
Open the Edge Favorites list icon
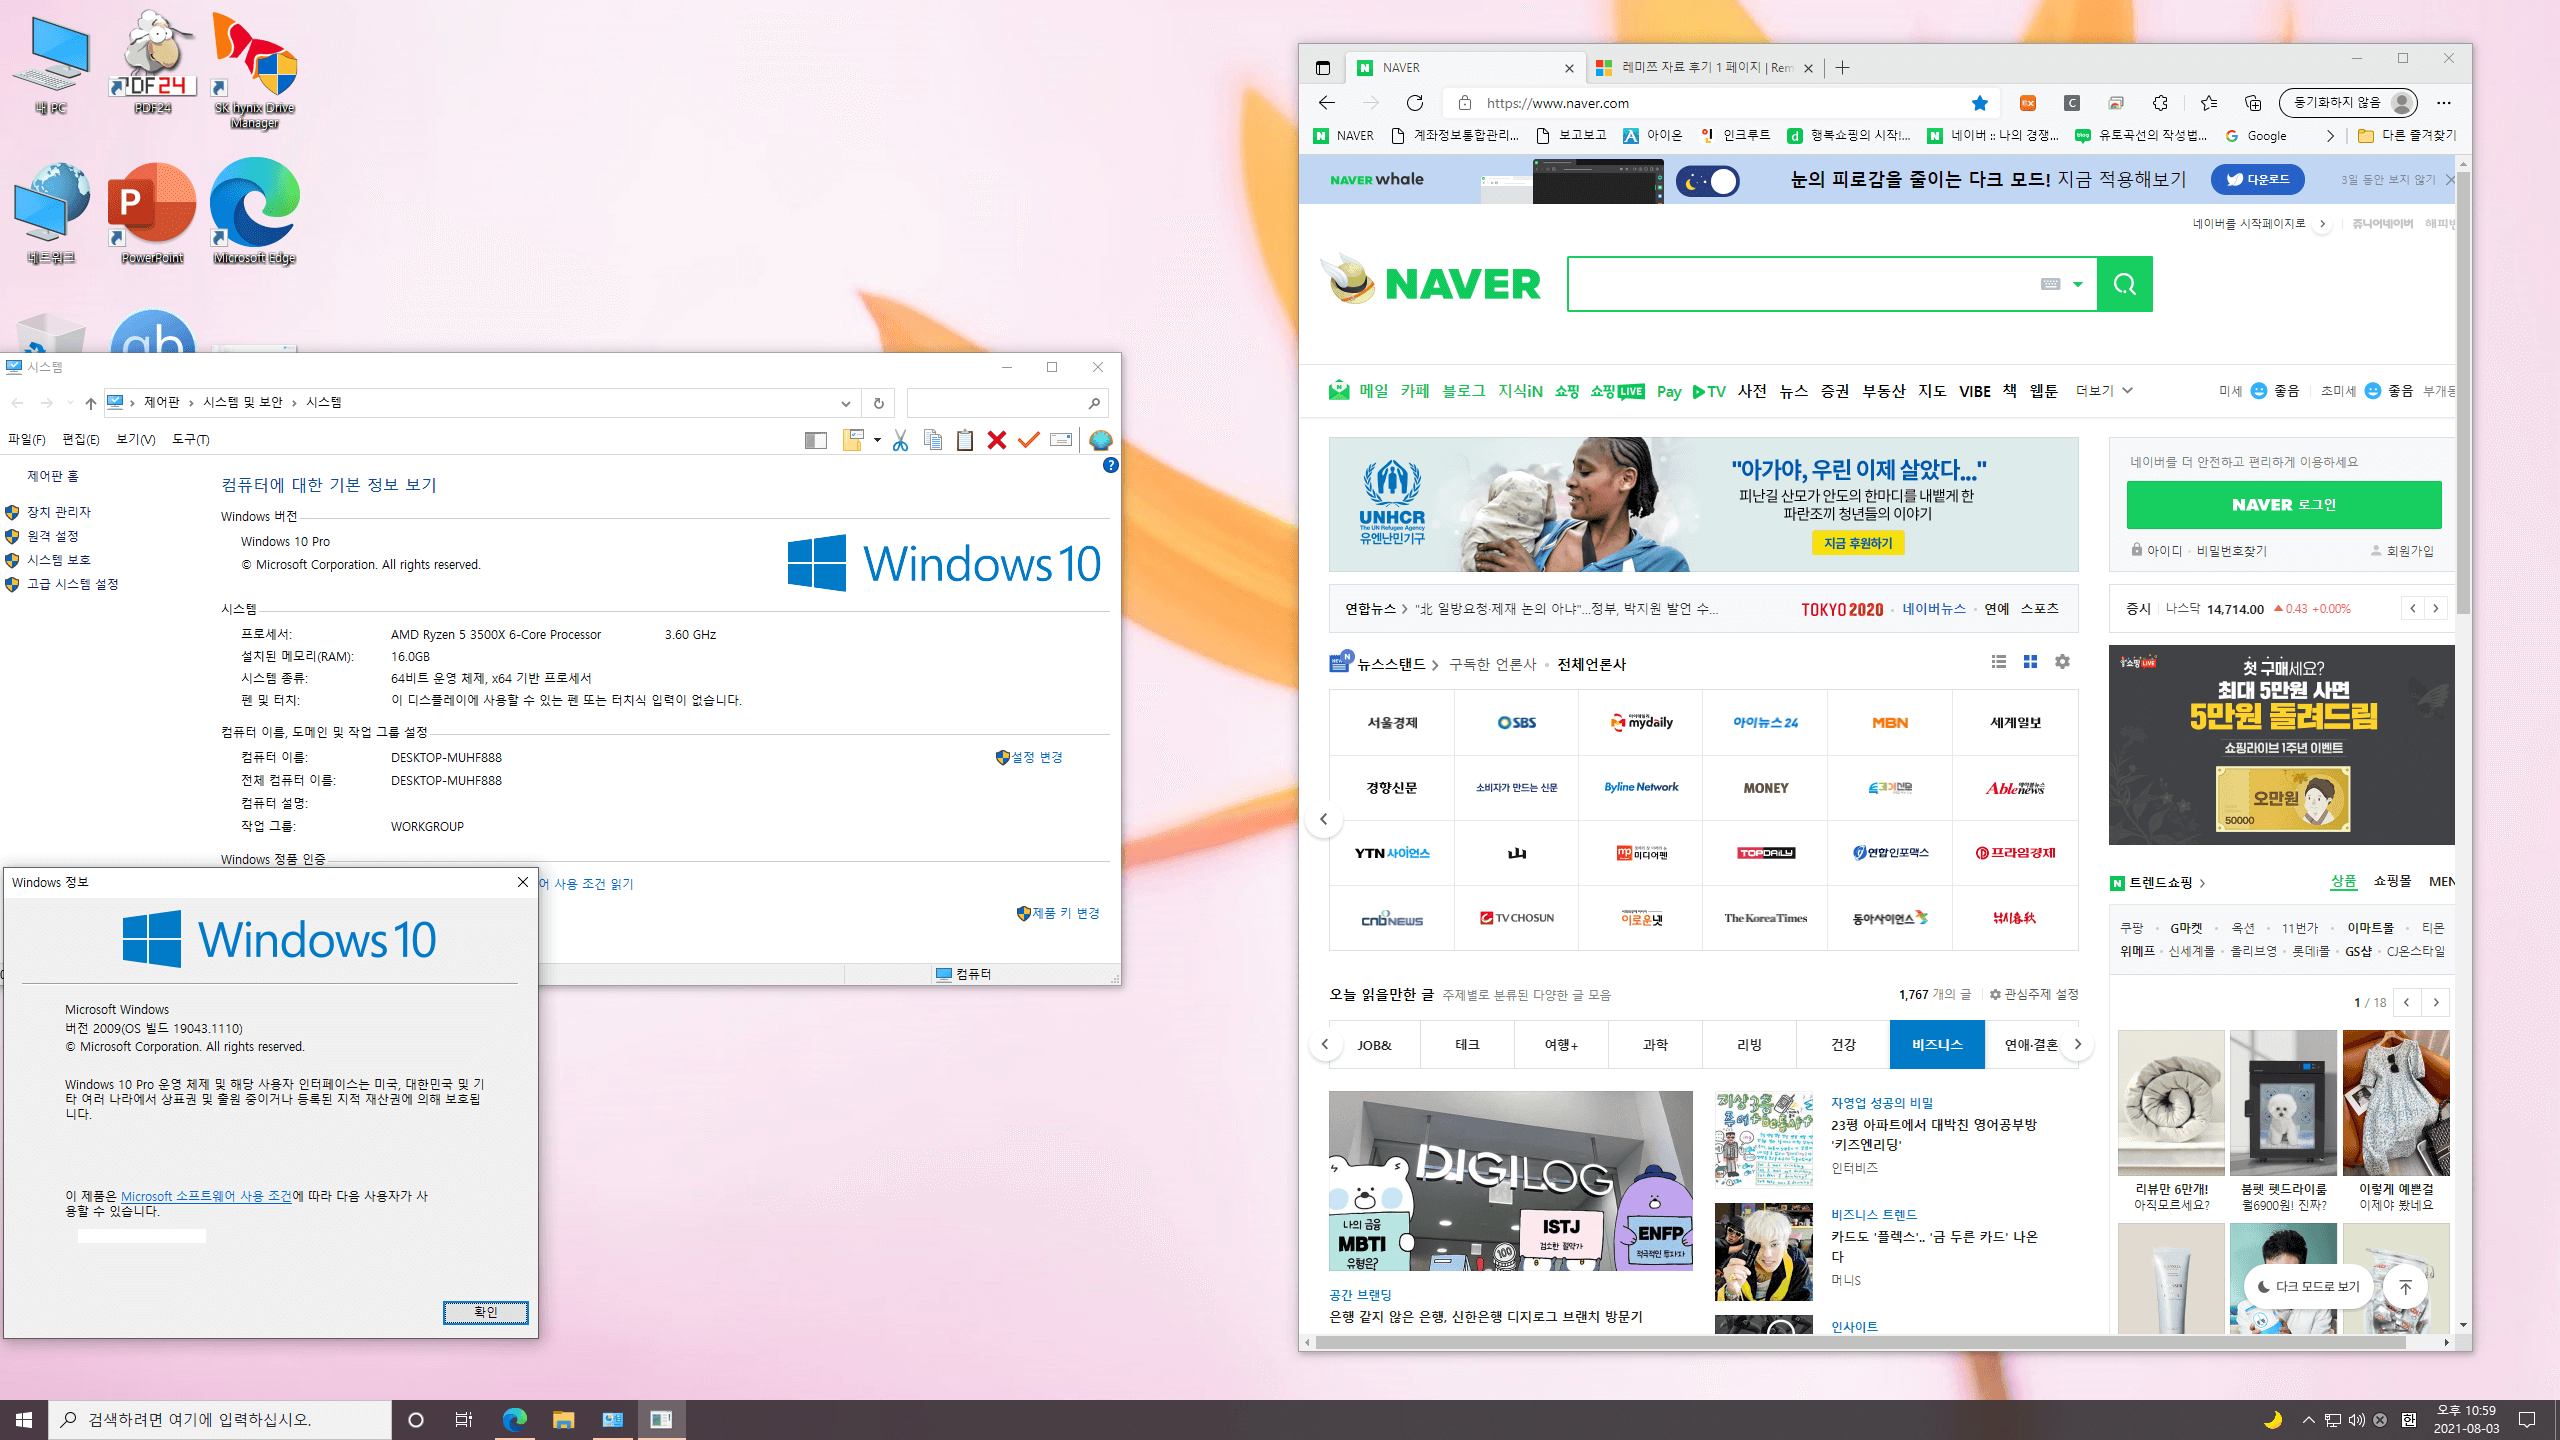[2208, 103]
